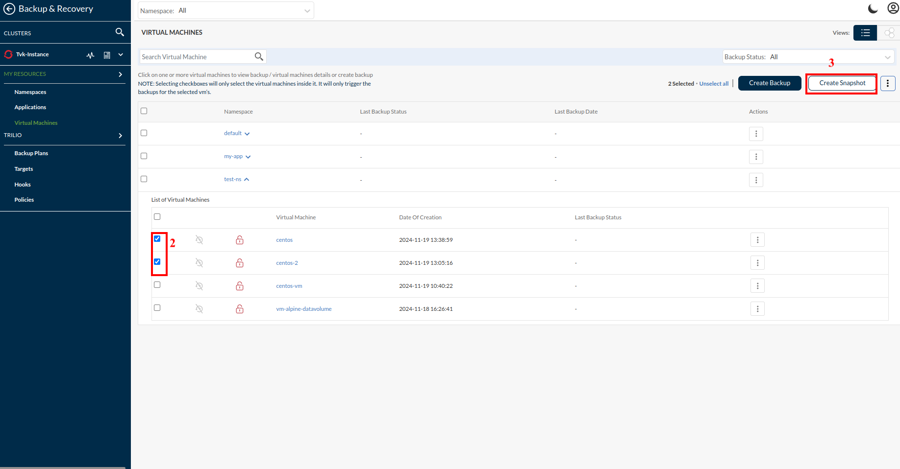This screenshot has height=469, width=900.
Task: Click the Clusters search magnifier icon
Action: (x=120, y=32)
